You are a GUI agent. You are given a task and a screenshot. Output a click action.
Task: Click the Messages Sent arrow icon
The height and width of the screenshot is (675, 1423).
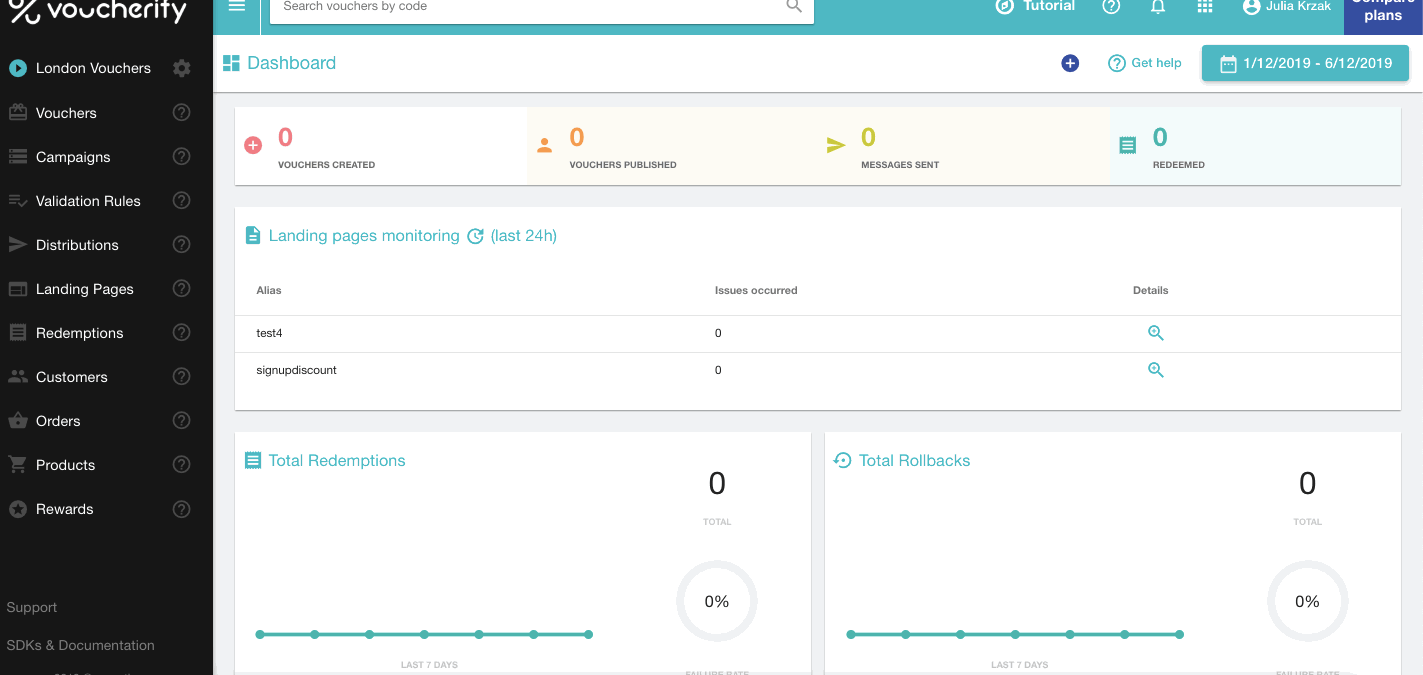pyautogui.click(x=836, y=146)
